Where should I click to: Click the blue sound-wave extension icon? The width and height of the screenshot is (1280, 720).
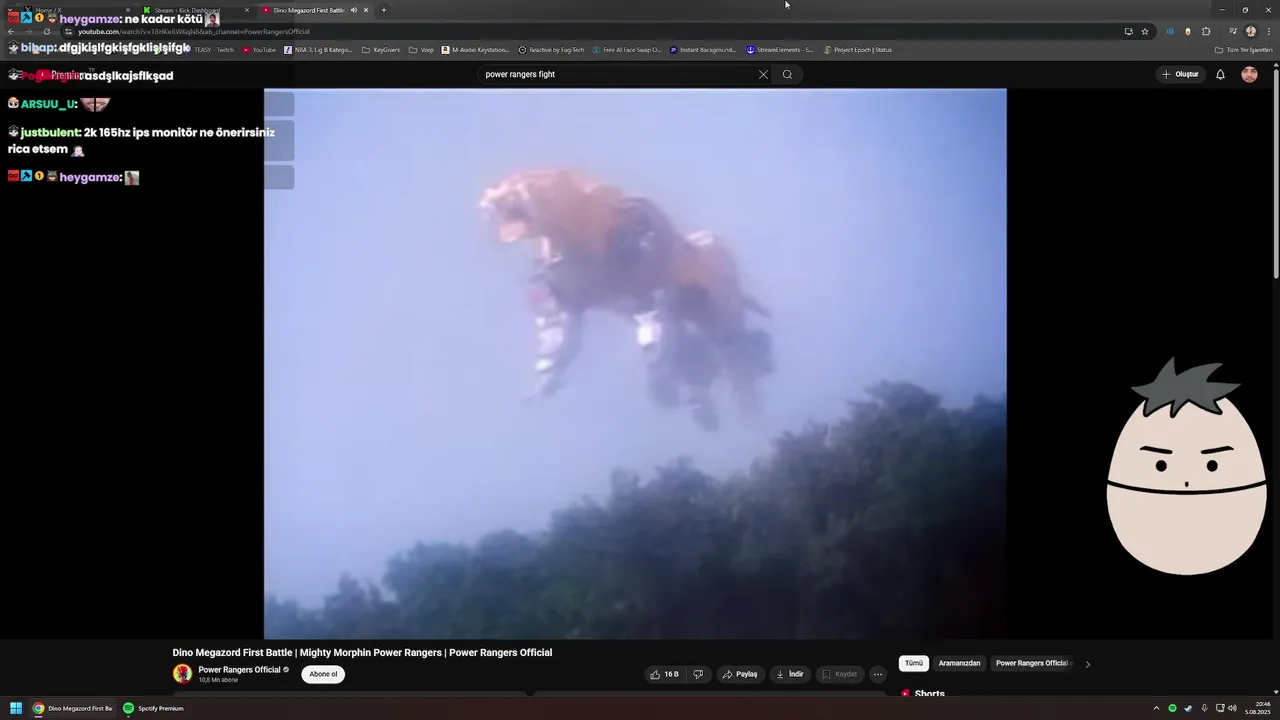coord(1170,31)
